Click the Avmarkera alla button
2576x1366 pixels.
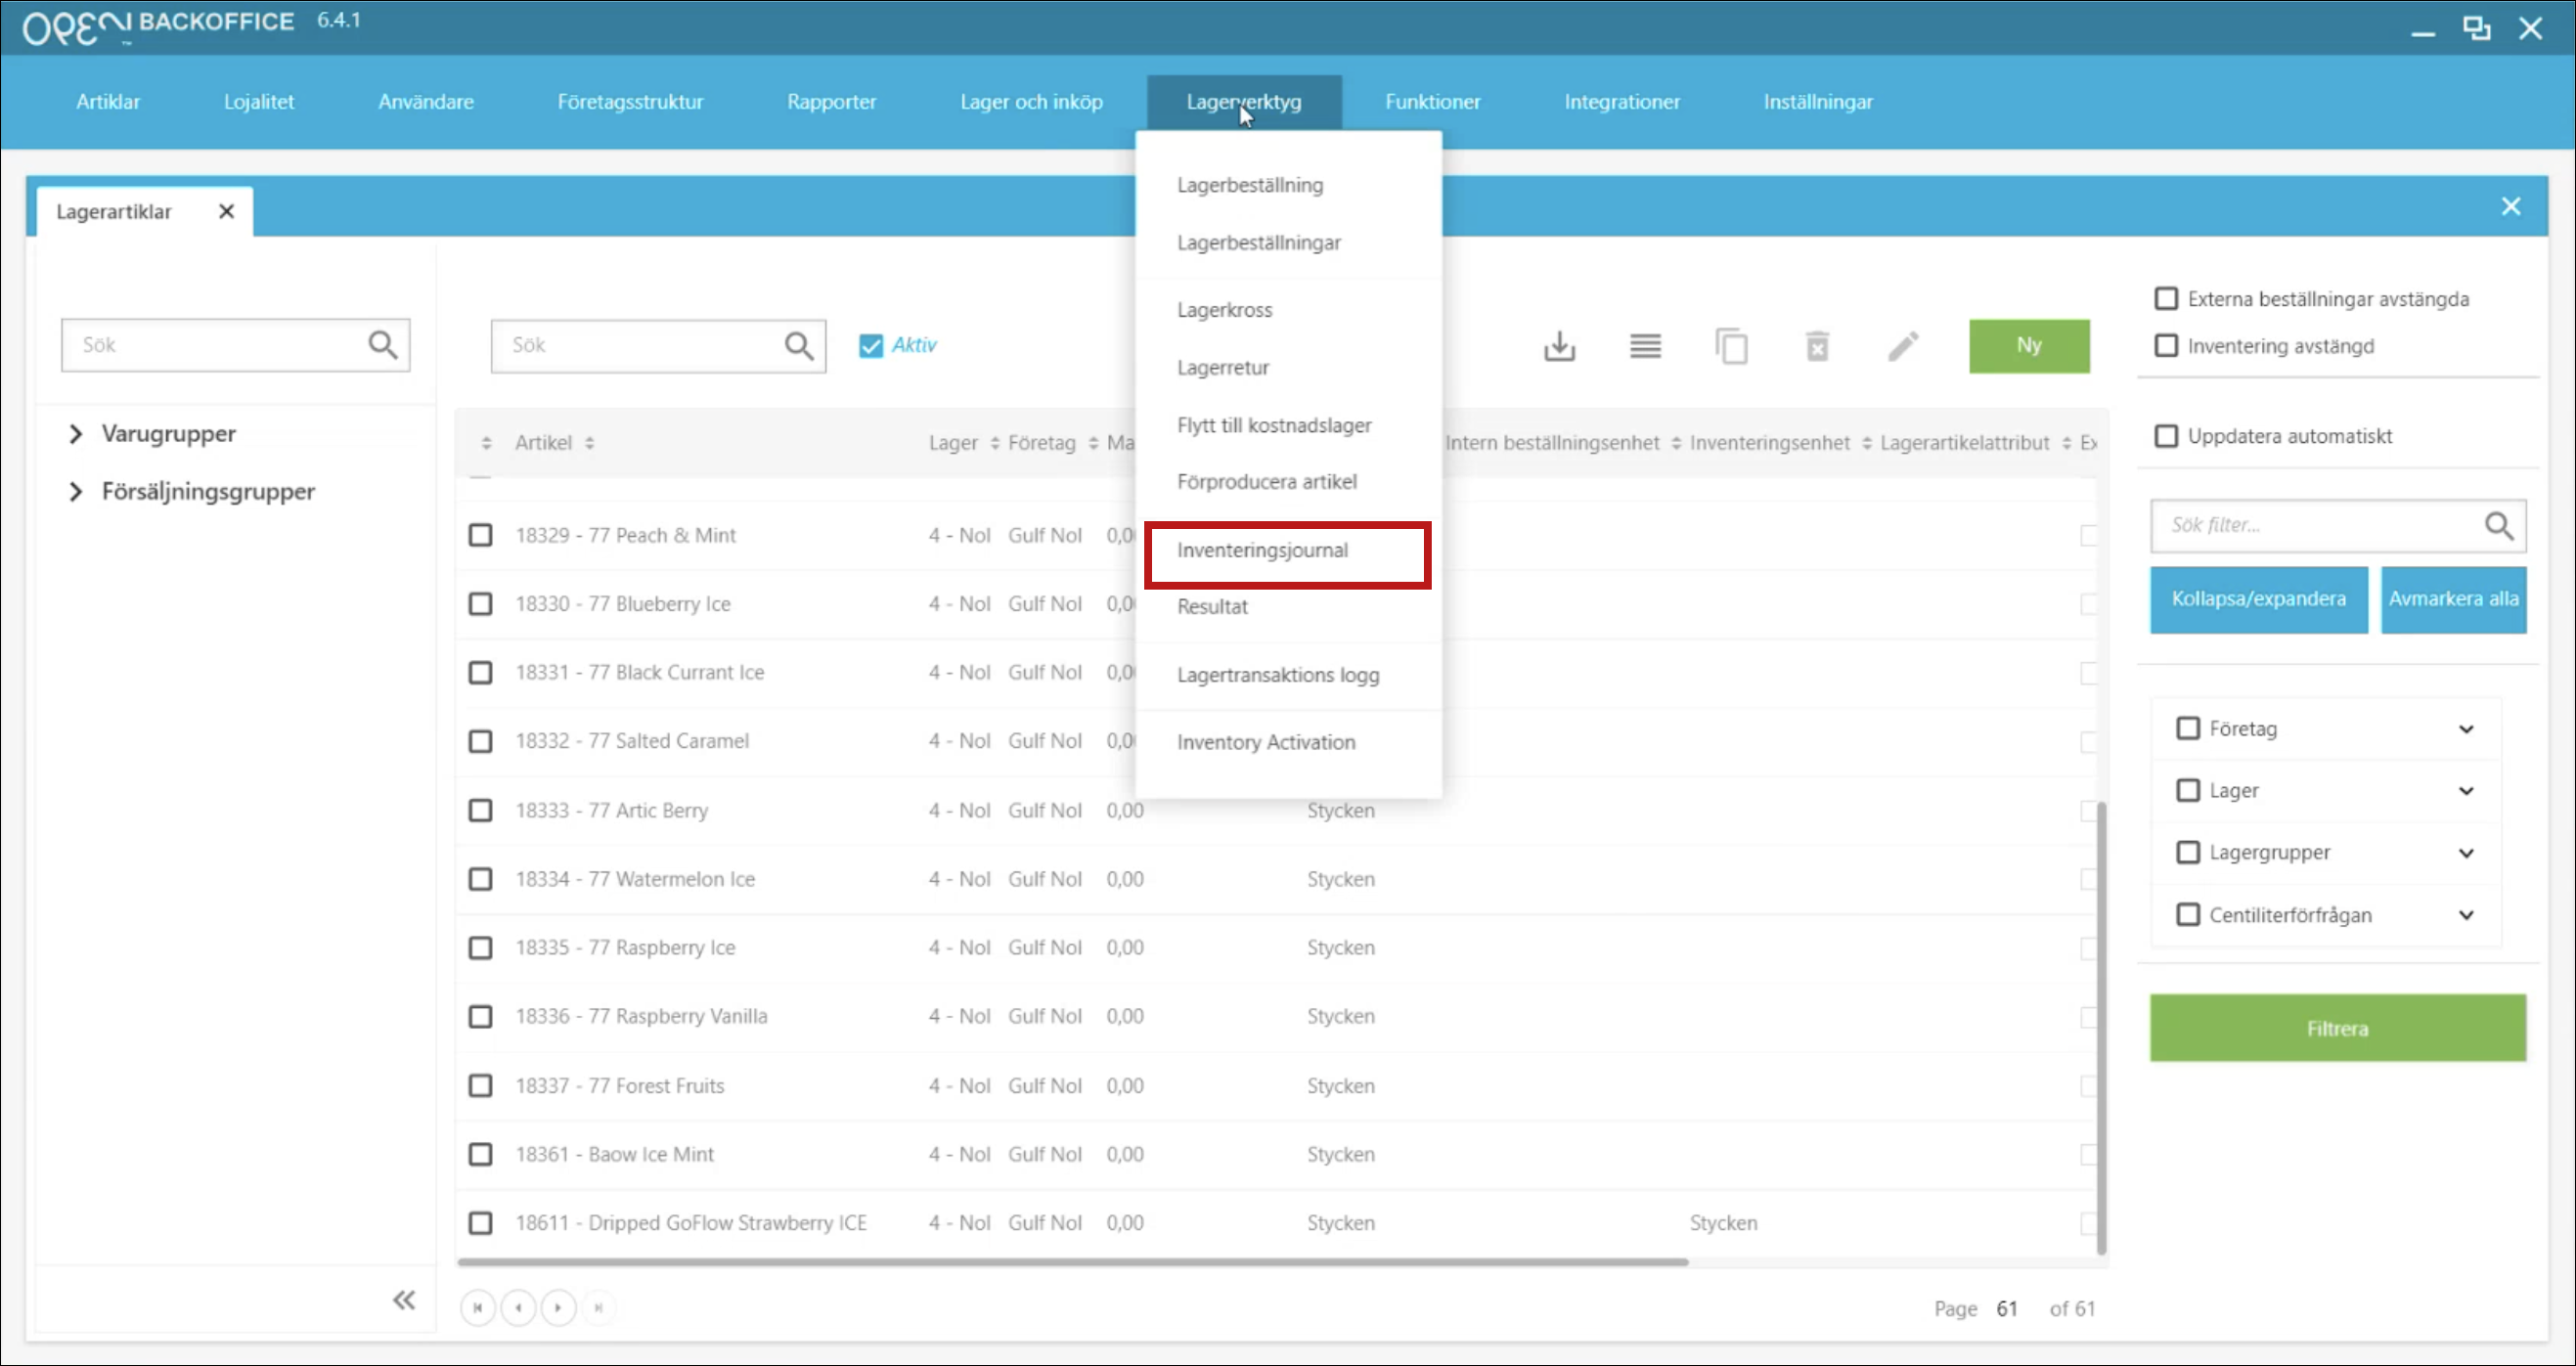coord(2453,599)
